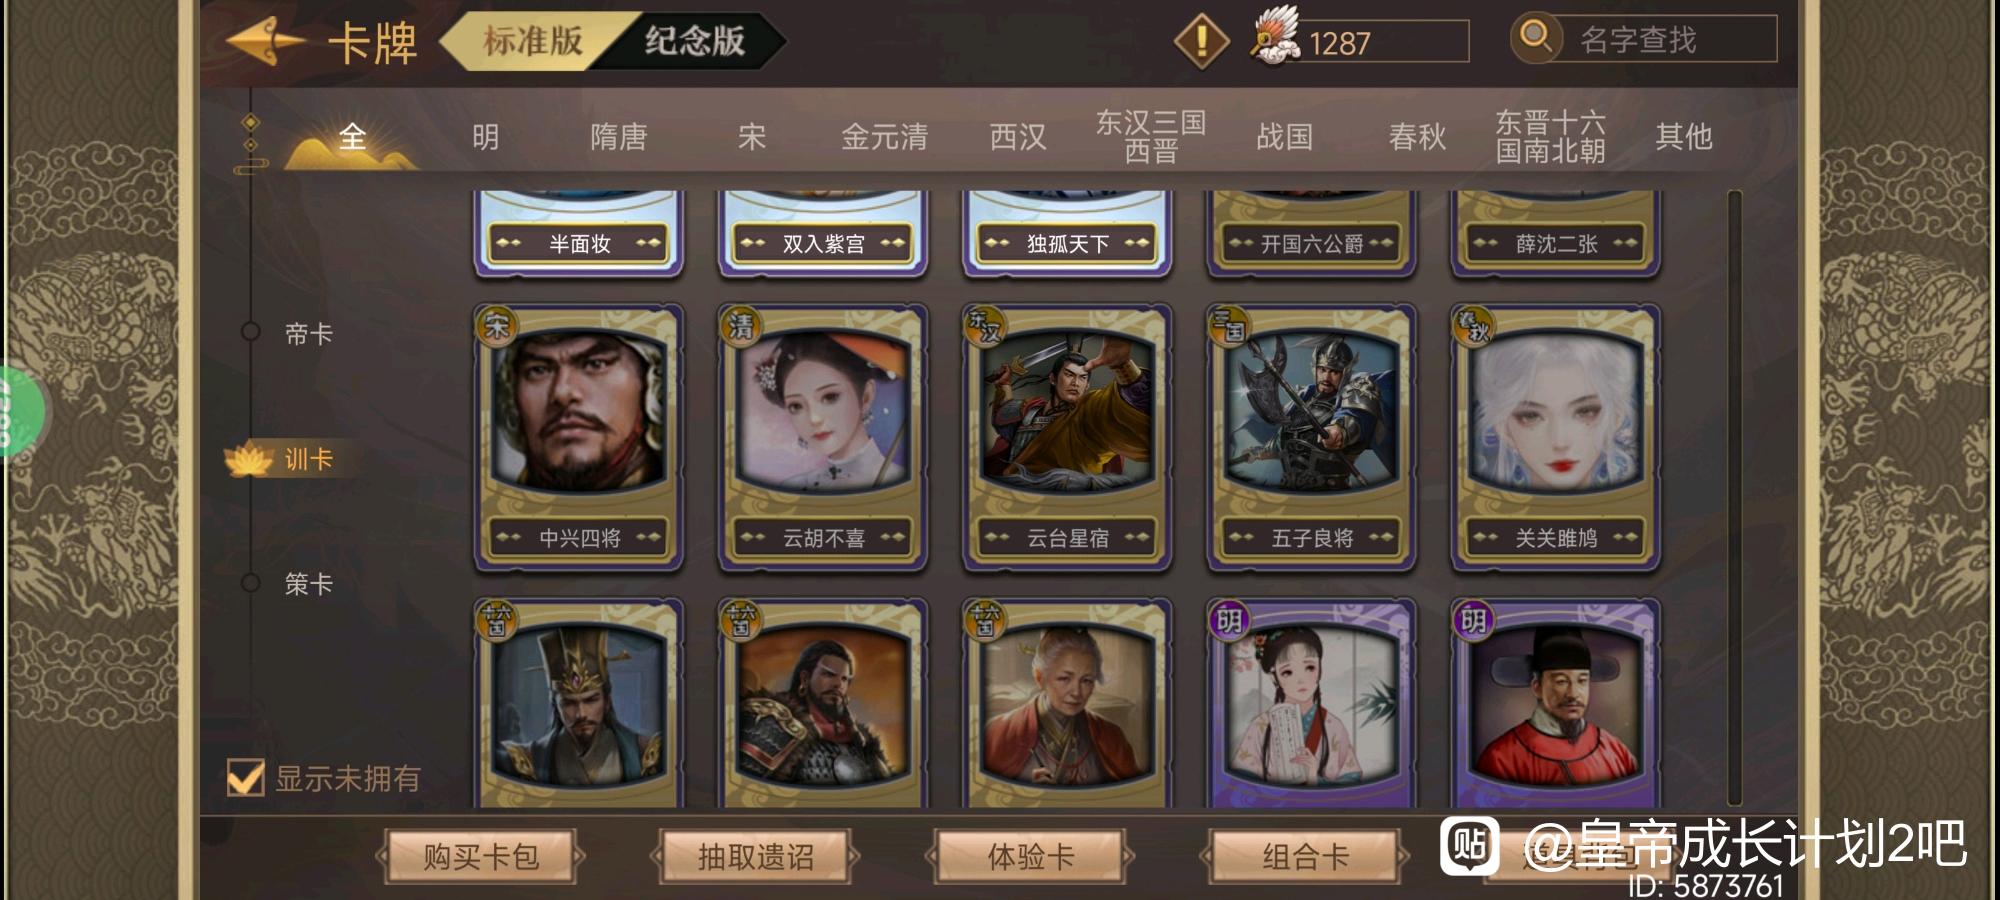
Task: Click the 购买卡包 button
Action: click(480, 857)
